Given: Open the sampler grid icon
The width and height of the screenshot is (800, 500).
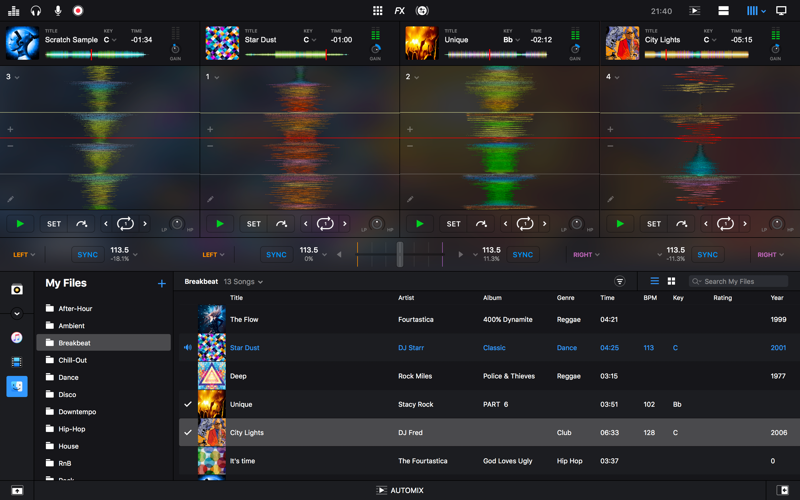Looking at the screenshot, I should [378, 11].
